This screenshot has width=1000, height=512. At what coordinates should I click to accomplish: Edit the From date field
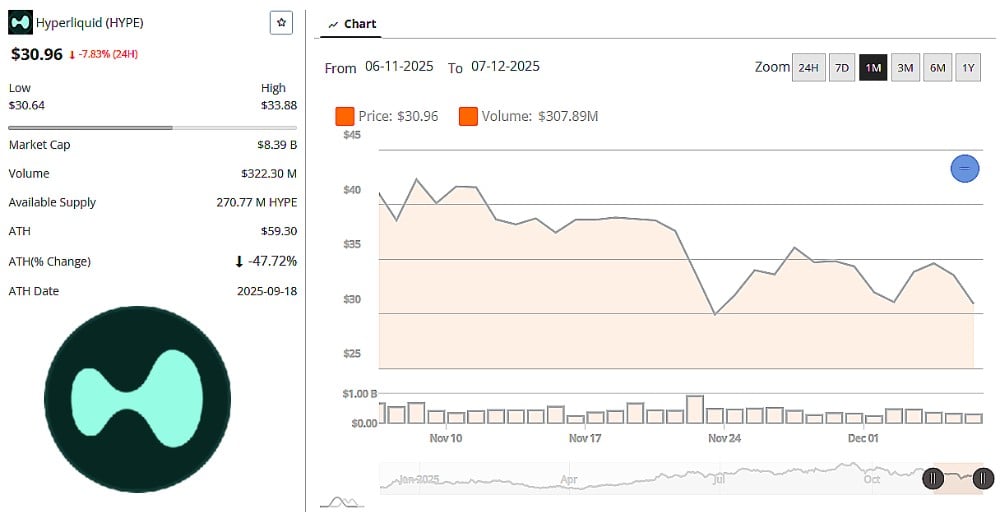coord(399,67)
